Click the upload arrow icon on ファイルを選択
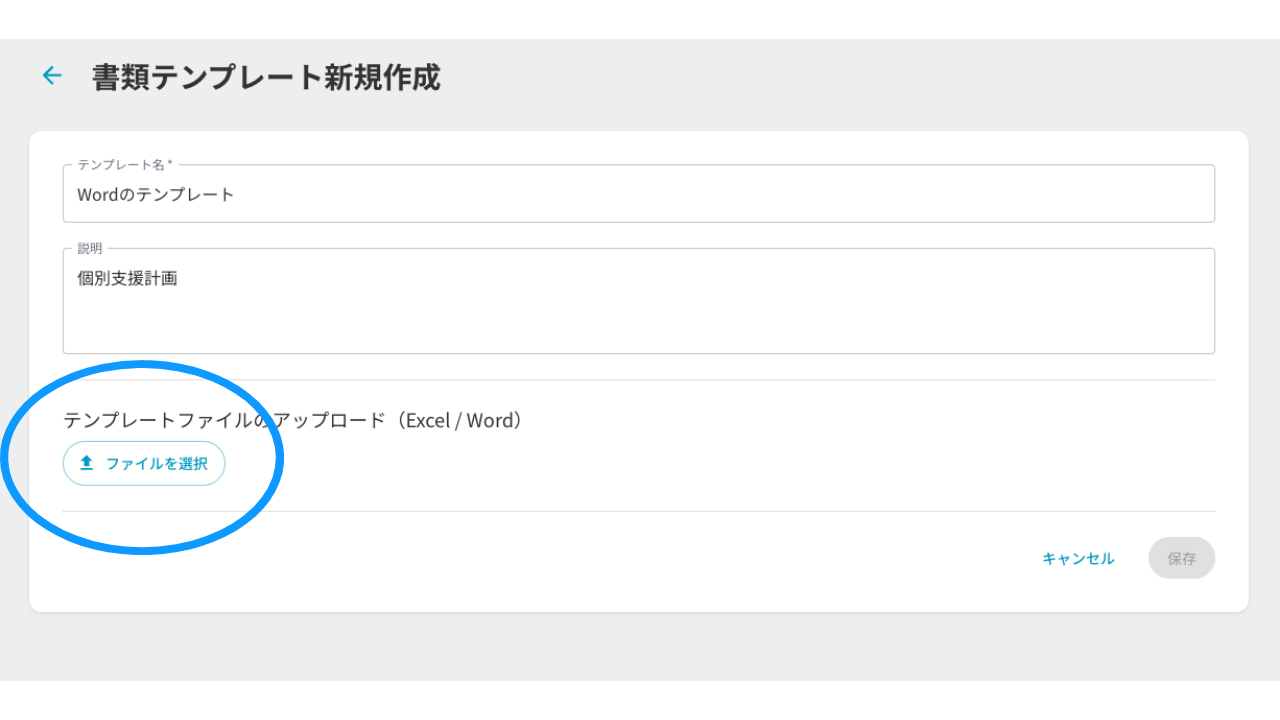The image size is (1280, 720). pyautogui.click(x=86, y=463)
